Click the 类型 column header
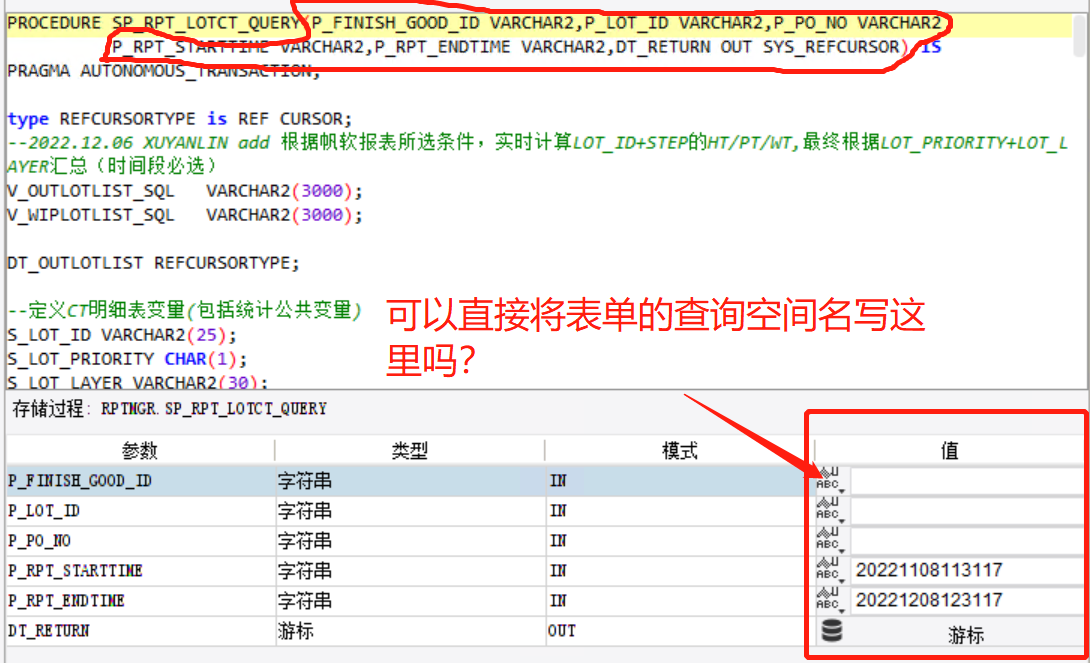The width and height of the screenshot is (1090, 663). [x=409, y=450]
